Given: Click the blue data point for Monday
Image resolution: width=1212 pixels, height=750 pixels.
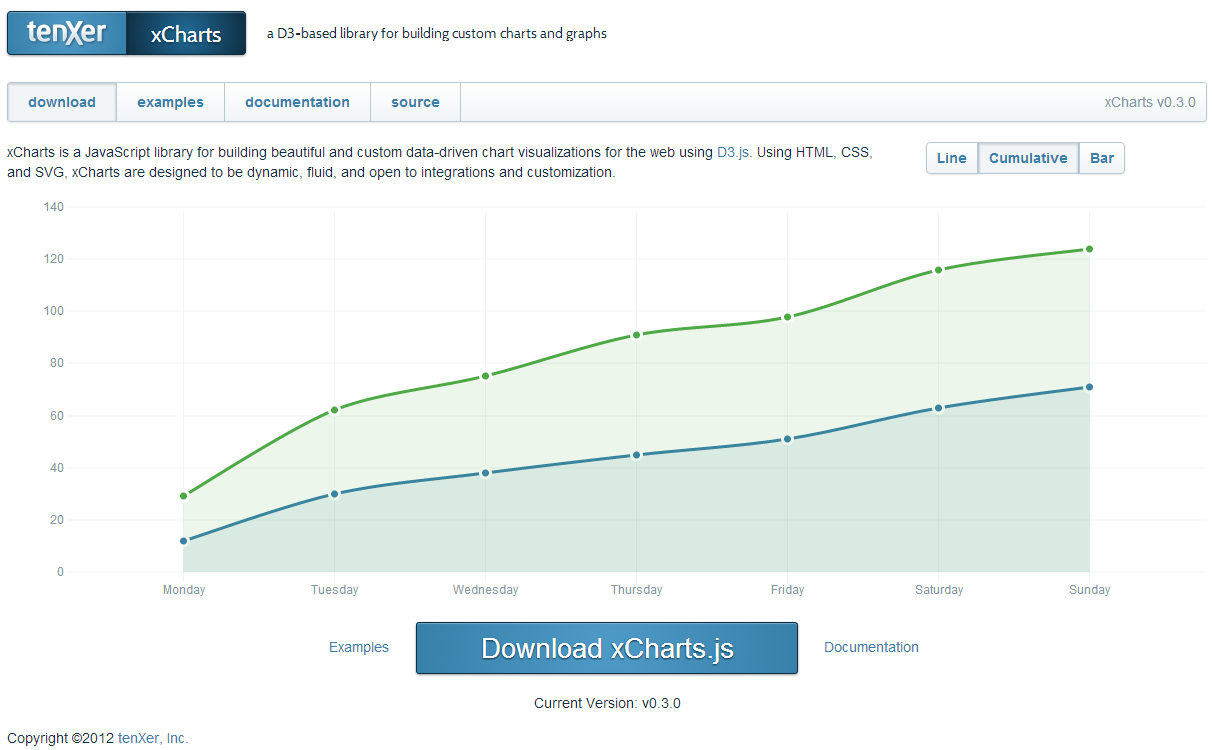Looking at the screenshot, I should [x=184, y=541].
